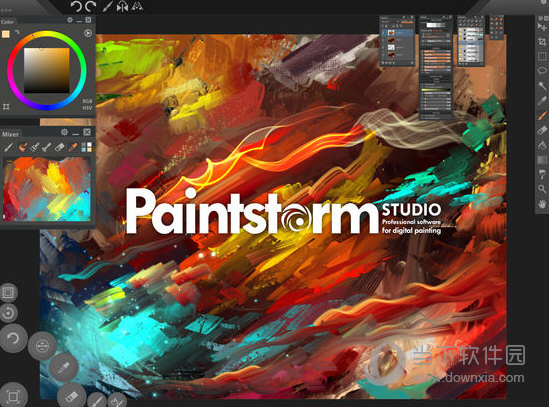Click the Redo arrow in the top toolbar
This screenshot has height=407, width=549.
tap(91, 6)
